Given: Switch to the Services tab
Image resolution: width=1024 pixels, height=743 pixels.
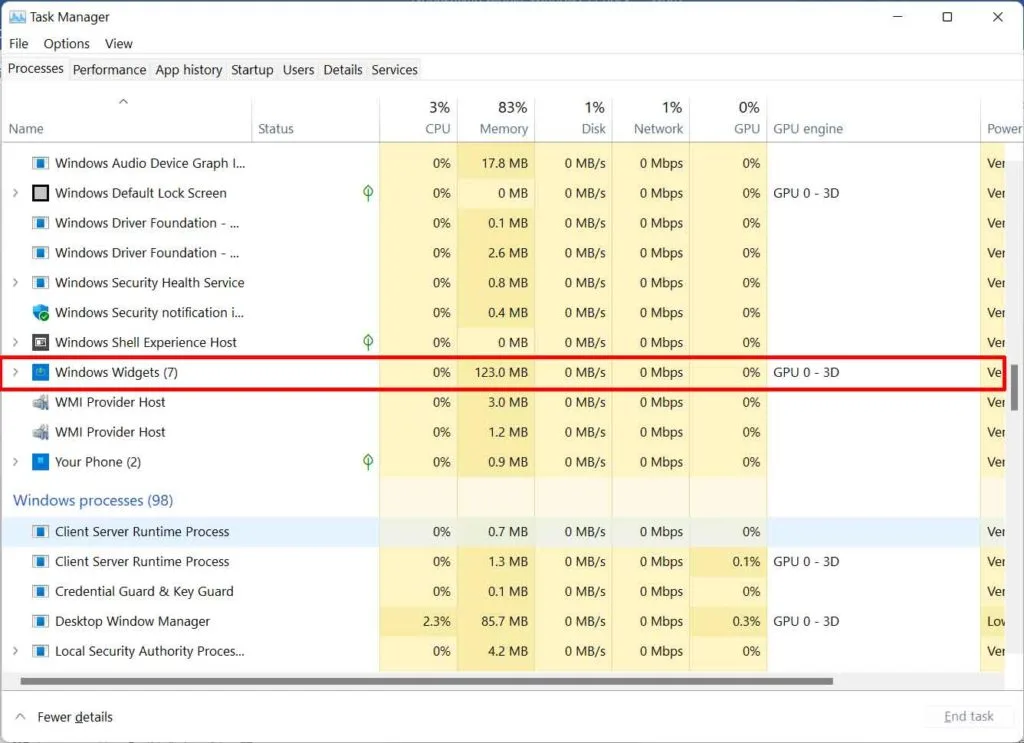Looking at the screenshot, I should pos(394,70).
